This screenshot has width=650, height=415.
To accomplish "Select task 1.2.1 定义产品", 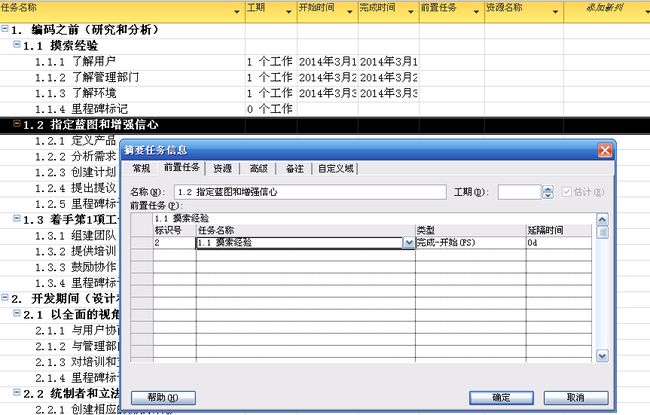I will click(x=75, y=141).
